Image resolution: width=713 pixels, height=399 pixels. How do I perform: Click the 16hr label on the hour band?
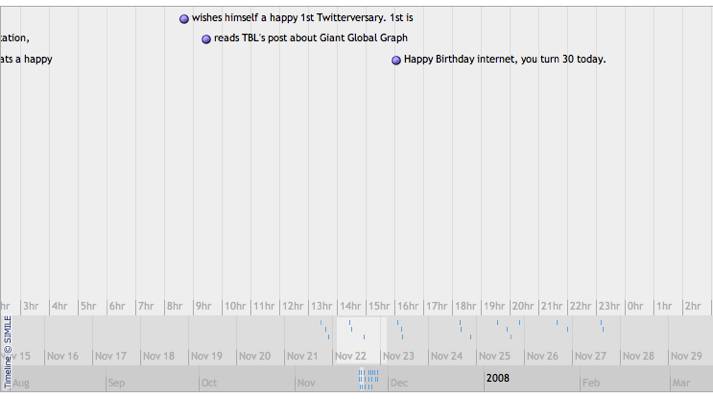408,306
